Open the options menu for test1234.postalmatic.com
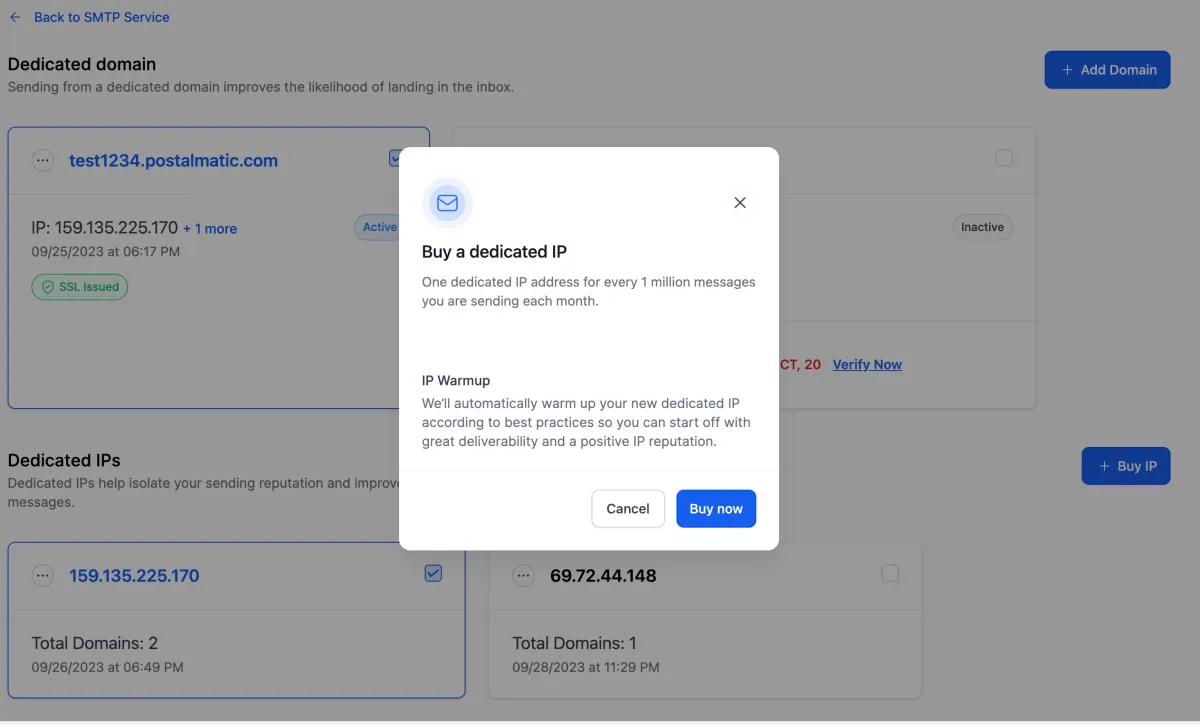 pos(42,160)
